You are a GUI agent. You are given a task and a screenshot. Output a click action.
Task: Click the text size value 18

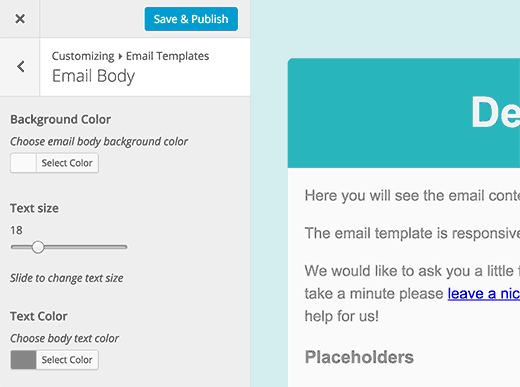[x=16, y=230]
